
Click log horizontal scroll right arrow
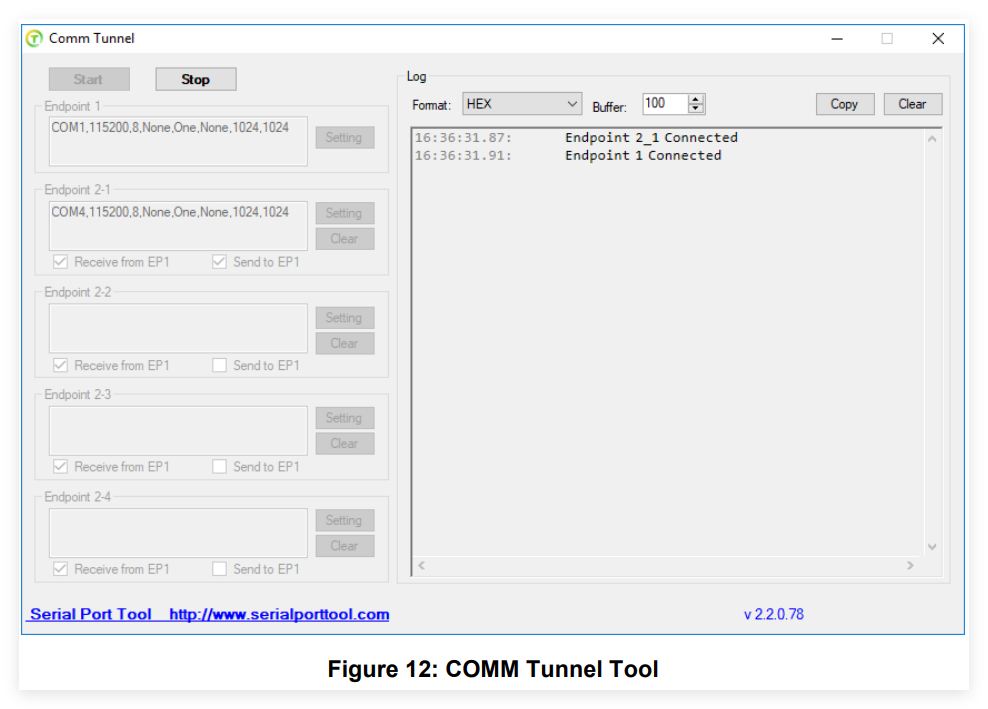[910, 565]
